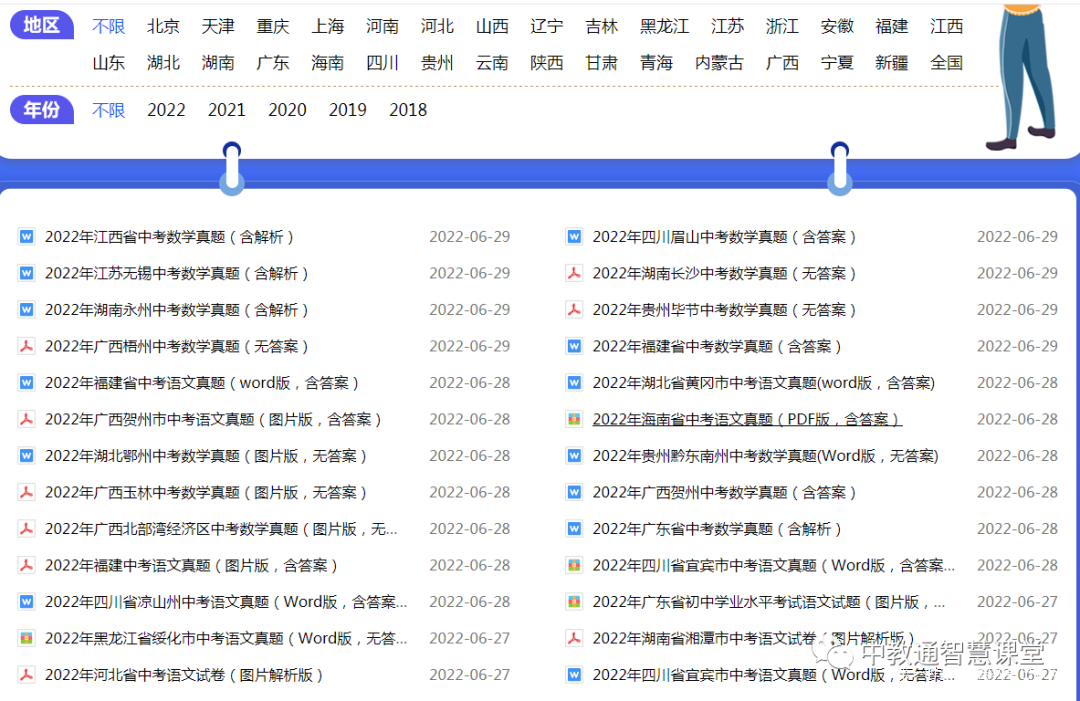
Task: Click image icon beside 2022年四川省宜宾市中考语文真题 dated 2022-06-28
Action: [574, 565]
